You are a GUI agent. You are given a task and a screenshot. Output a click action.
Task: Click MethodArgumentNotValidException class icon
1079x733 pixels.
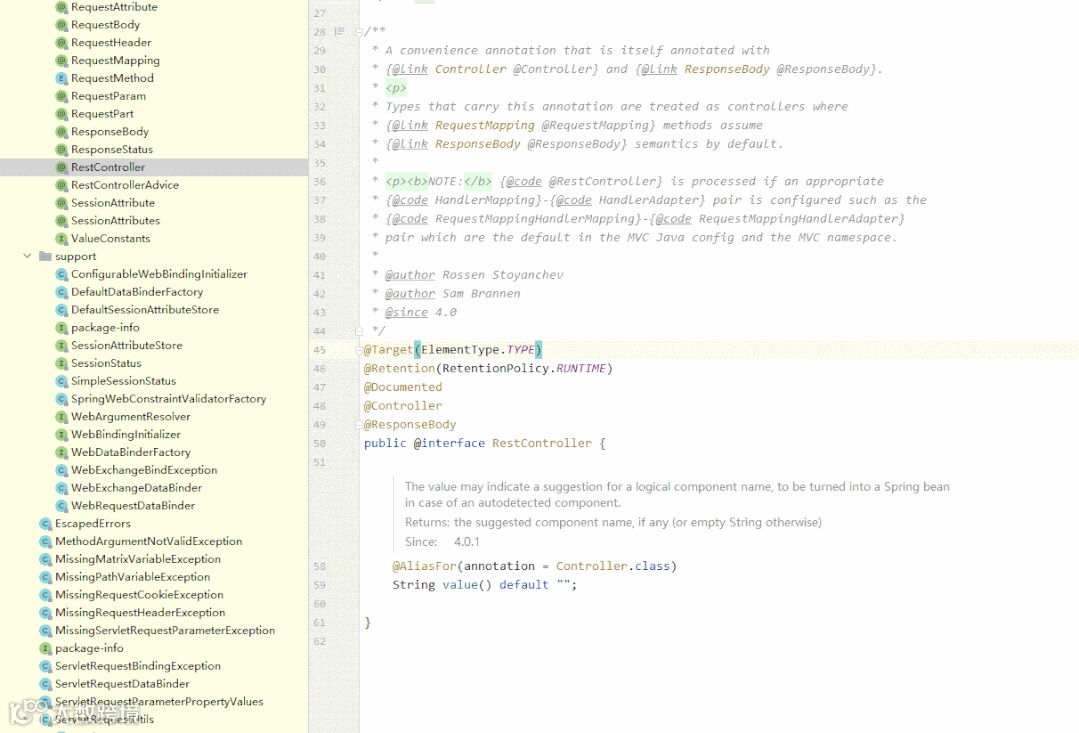click(x=45, y=542)
